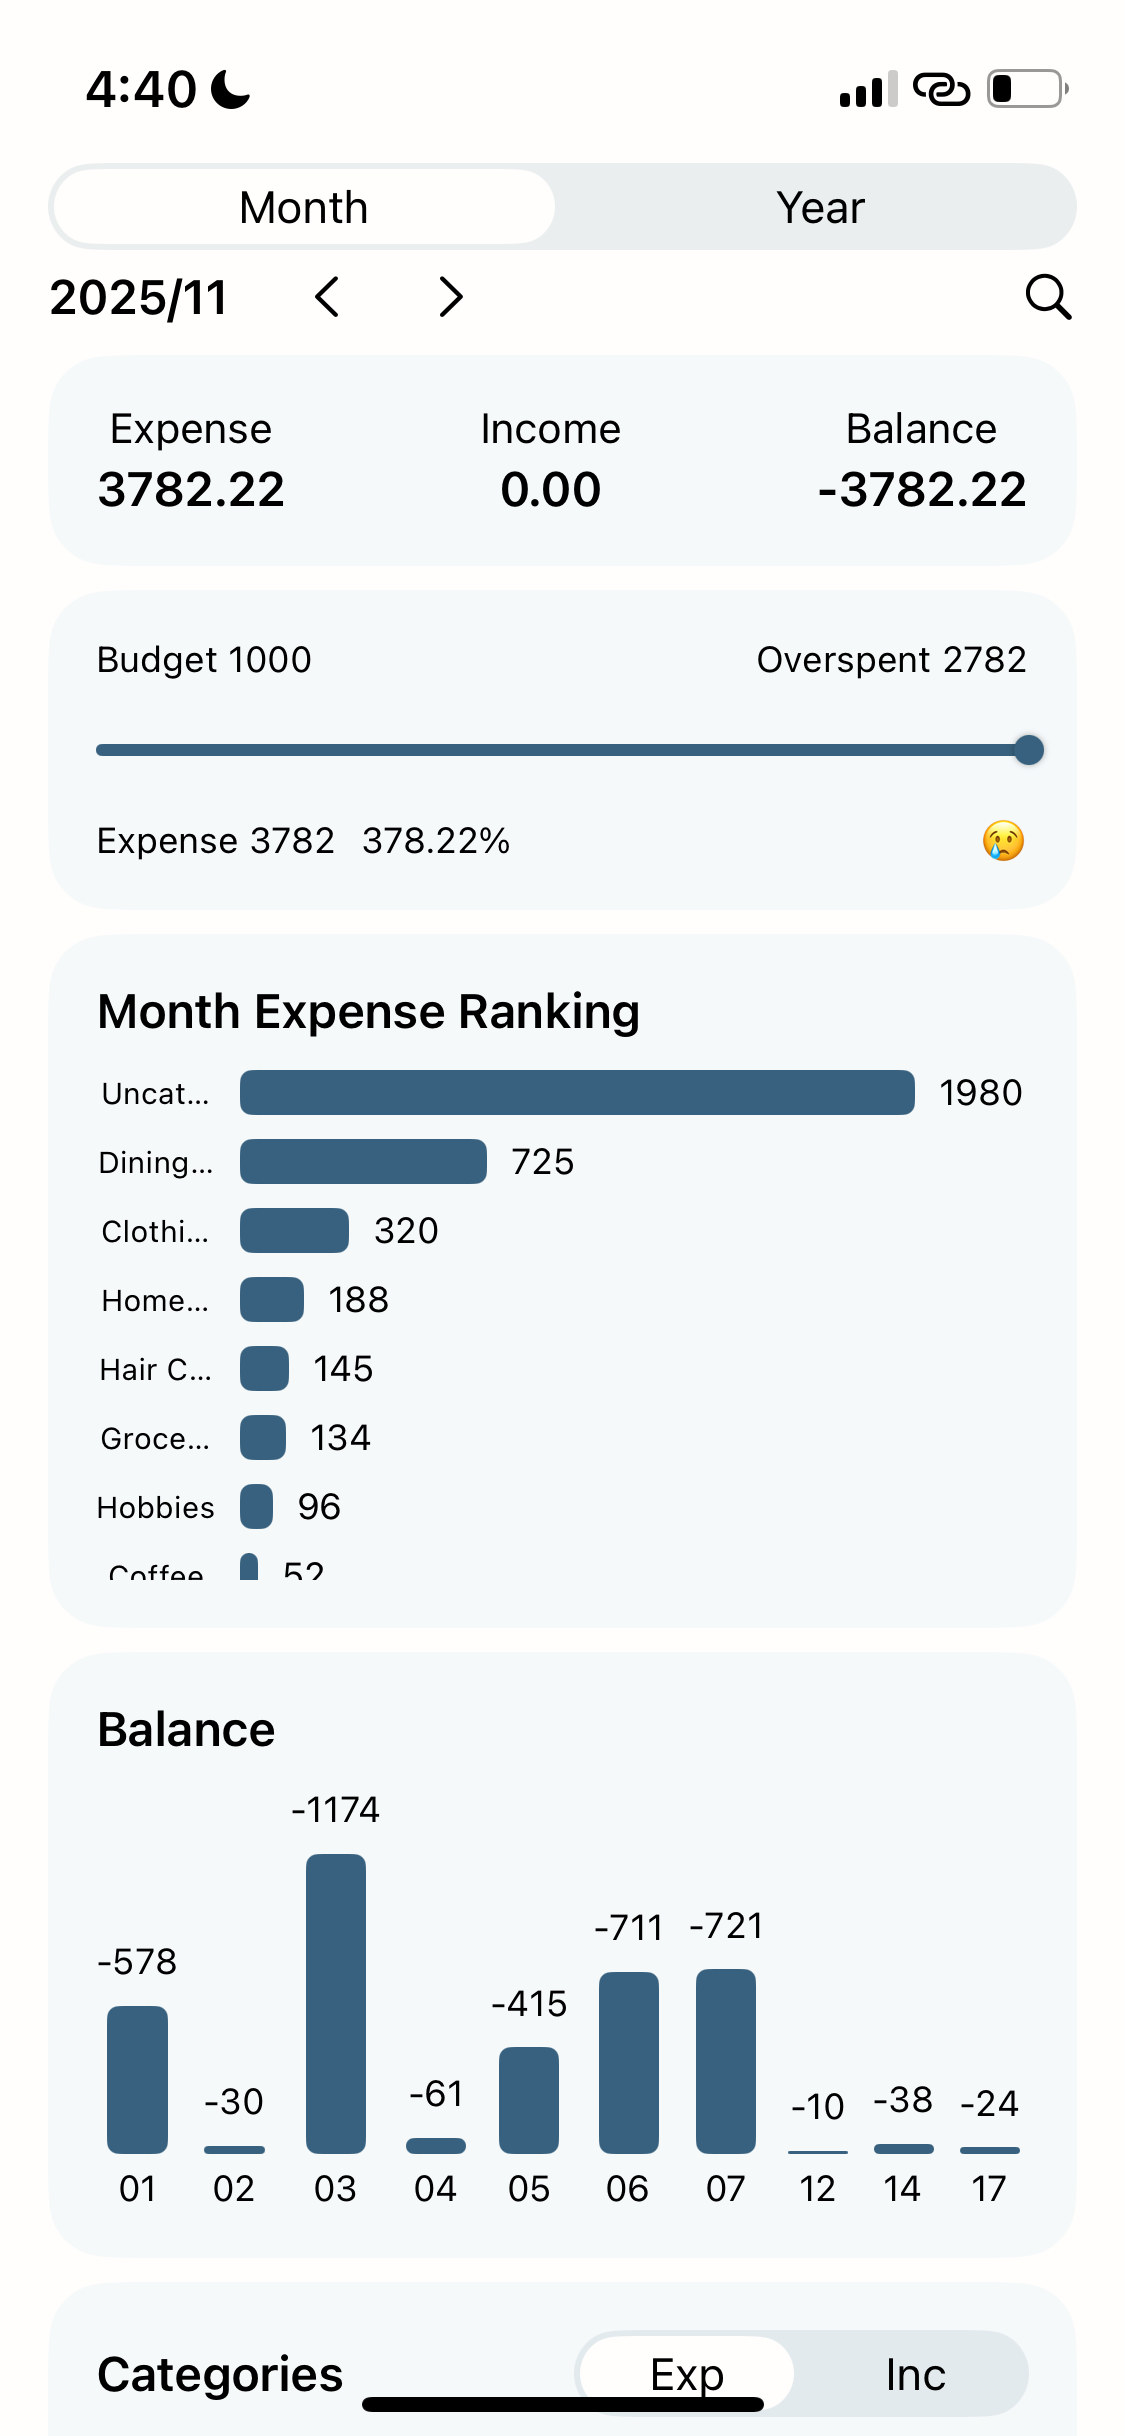
Task: Tap the Clothing 320 ranking bar
Action: [294, 1230]
